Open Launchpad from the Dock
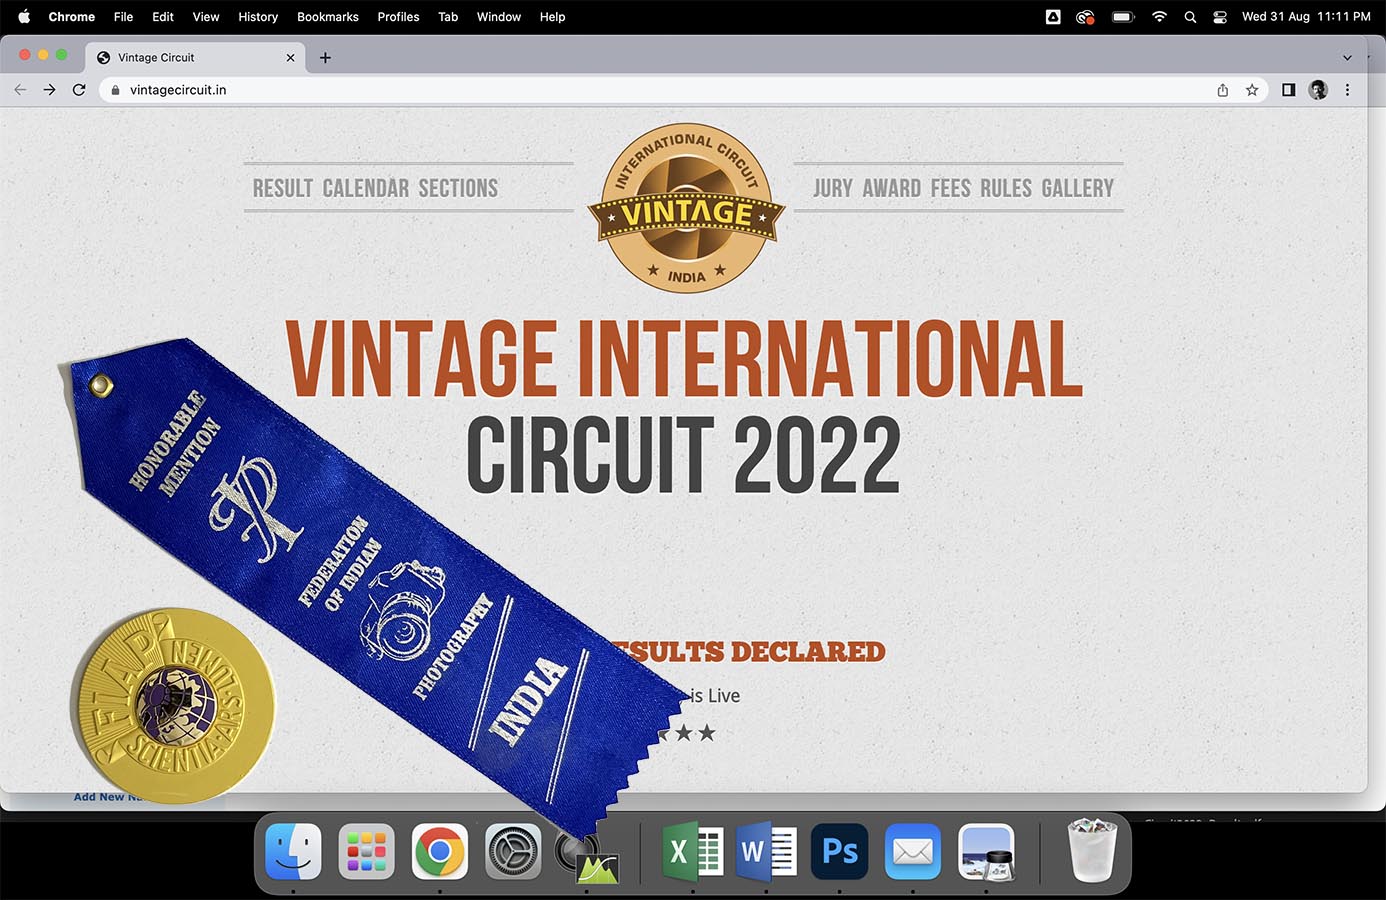Screen dimensions: 1386x900 [x=366, y=851]
